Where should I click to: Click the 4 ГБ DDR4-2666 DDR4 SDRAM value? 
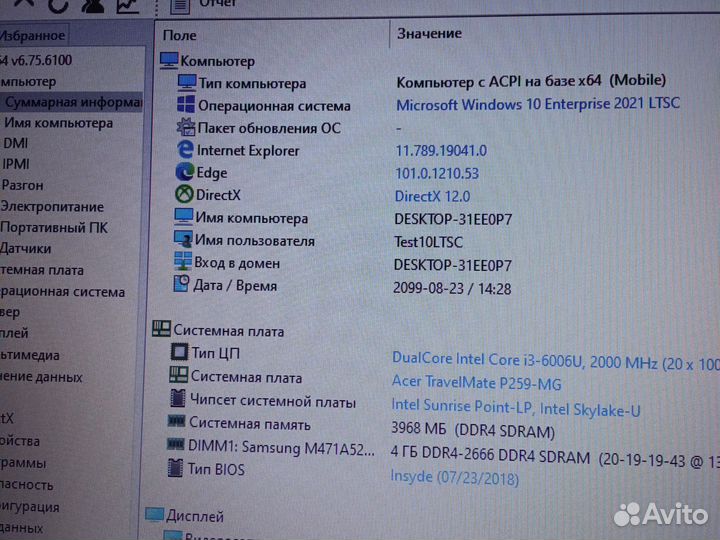555,457
